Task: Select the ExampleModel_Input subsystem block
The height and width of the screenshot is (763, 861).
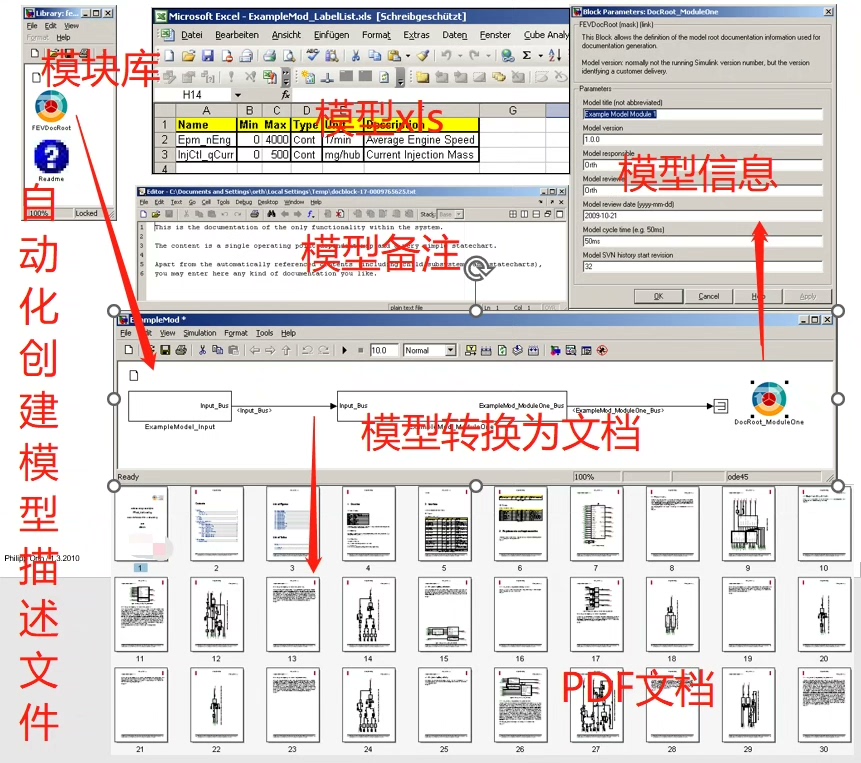Action: tap(180, 406)
